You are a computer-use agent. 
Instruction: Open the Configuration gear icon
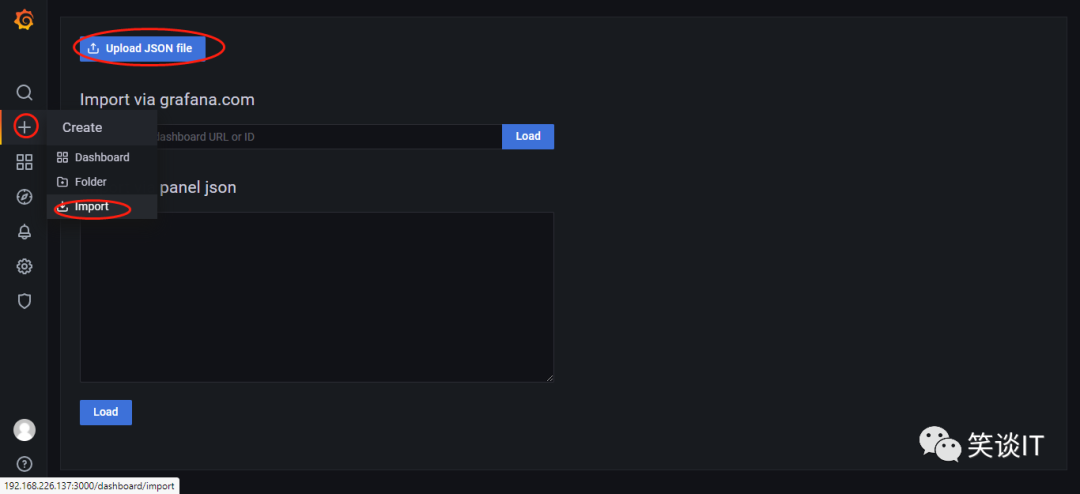[24, 267]
